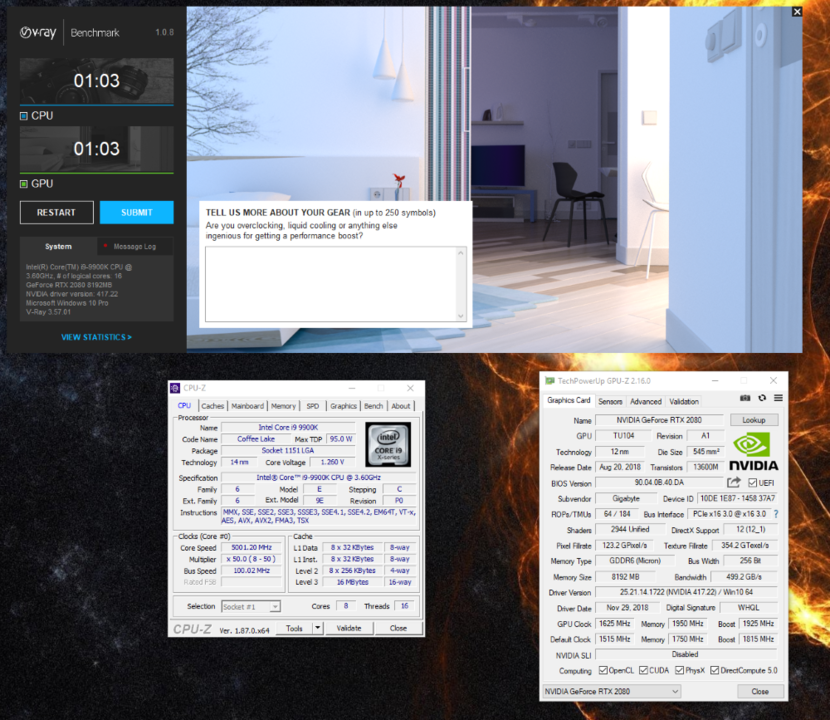Image resolution: width=830 pixels, height=720 pixels.
Task: Click the text box scrollbar down arrow
Action: pos(461,316)
